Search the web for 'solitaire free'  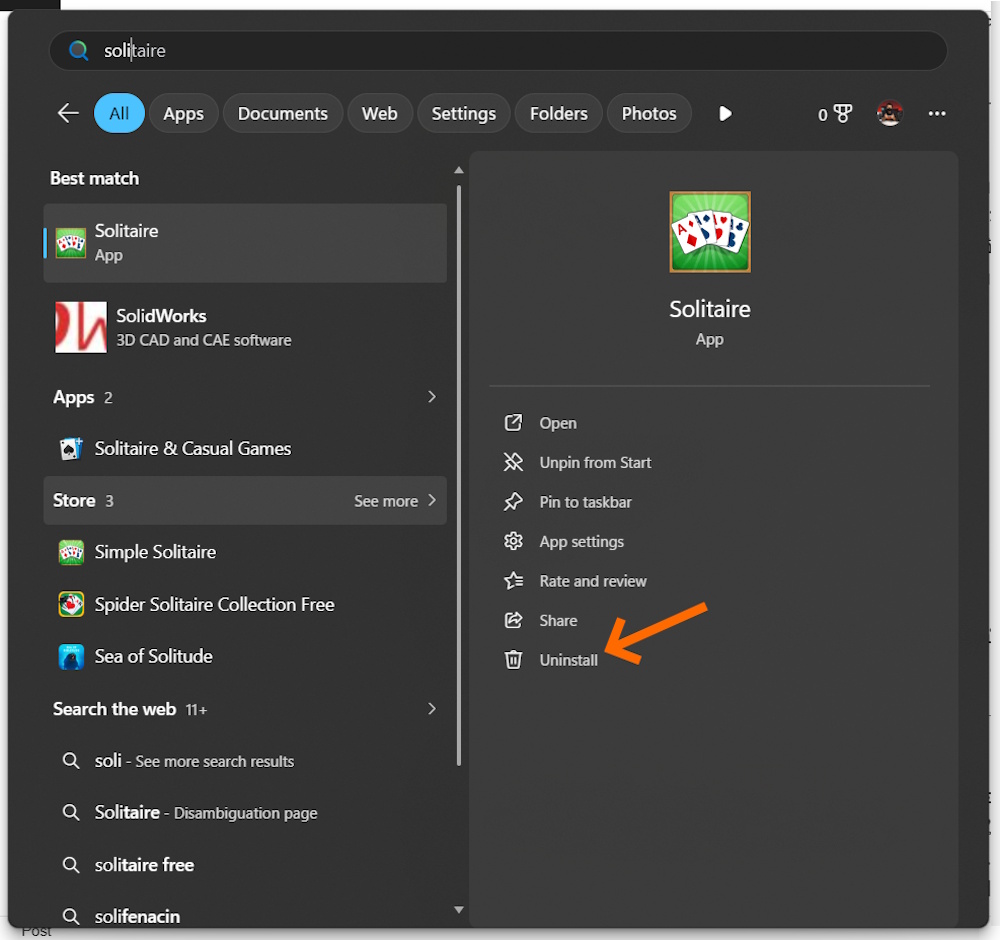[245, 865]
